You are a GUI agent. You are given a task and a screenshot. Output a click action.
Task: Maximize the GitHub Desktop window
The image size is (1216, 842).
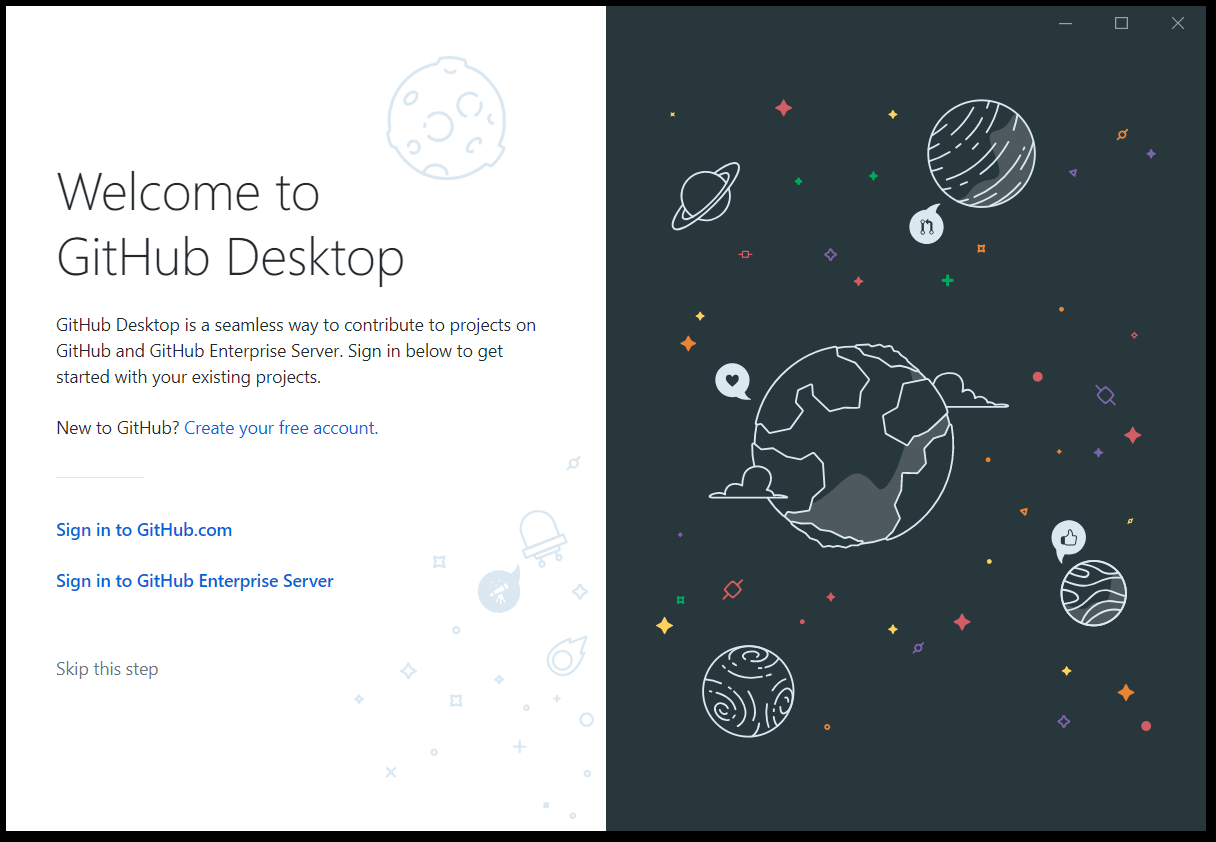point(1122,24)
